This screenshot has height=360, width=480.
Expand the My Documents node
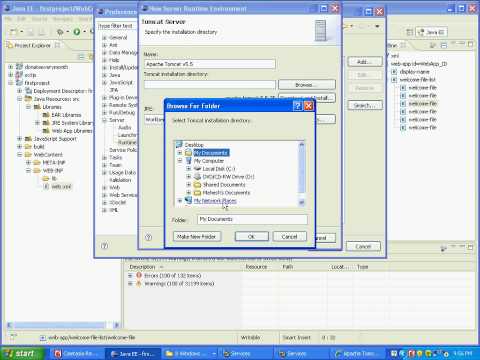(x=180, y=153)
